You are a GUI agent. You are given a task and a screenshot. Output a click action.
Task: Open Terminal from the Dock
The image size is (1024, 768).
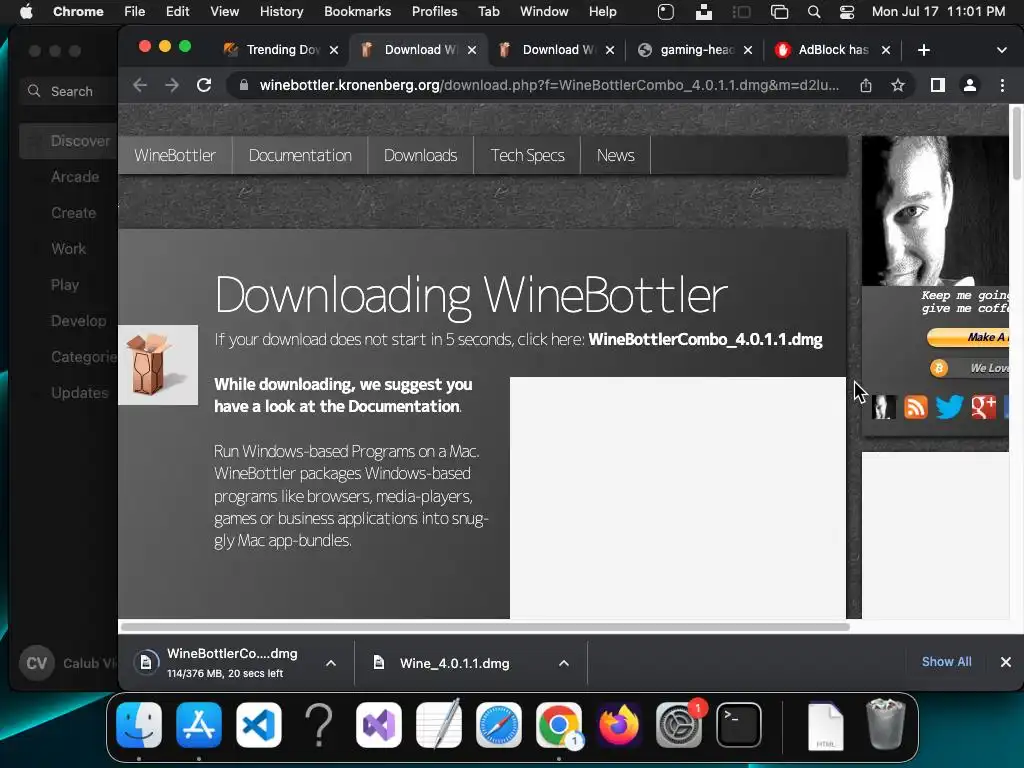(x=739, y=725)
